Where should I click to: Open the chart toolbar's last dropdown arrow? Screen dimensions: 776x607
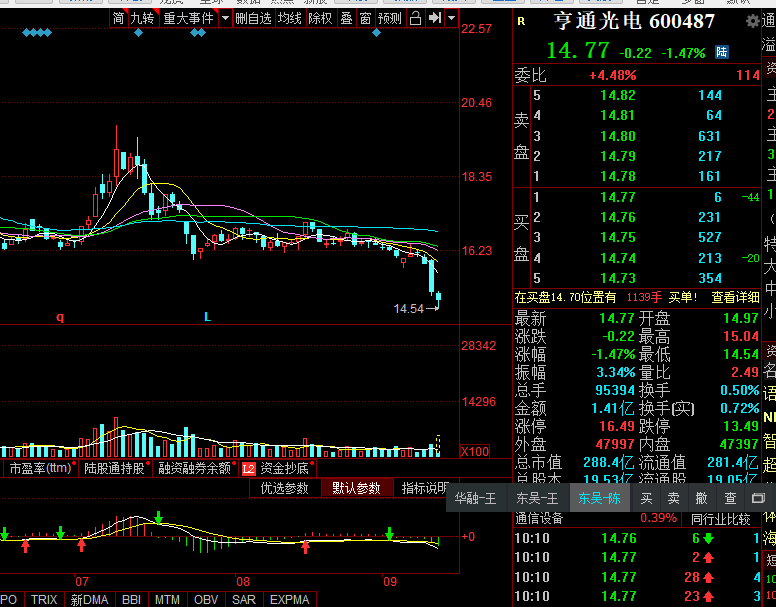tap(451, 19)
